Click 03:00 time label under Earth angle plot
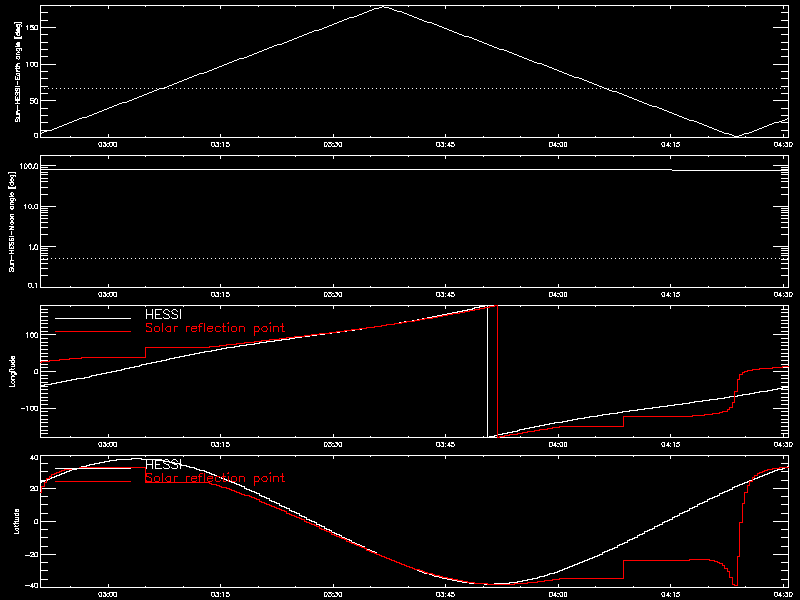800x600 pixels. tap(108, 144)
